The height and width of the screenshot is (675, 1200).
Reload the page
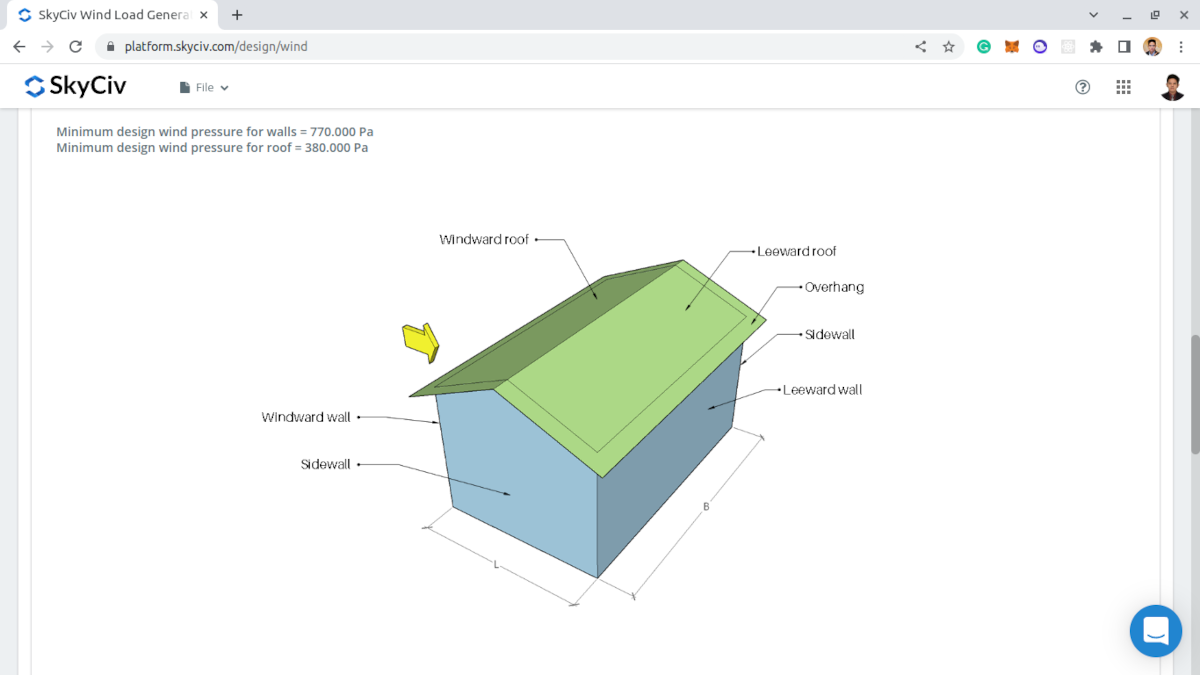(75, 47)
